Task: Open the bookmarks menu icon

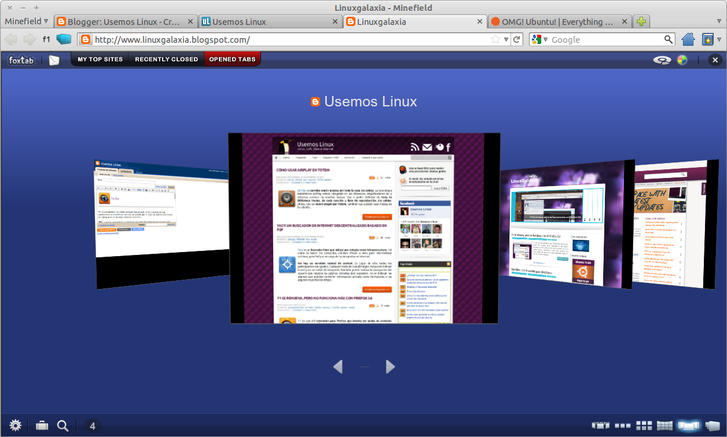Action: click(708, 39)
